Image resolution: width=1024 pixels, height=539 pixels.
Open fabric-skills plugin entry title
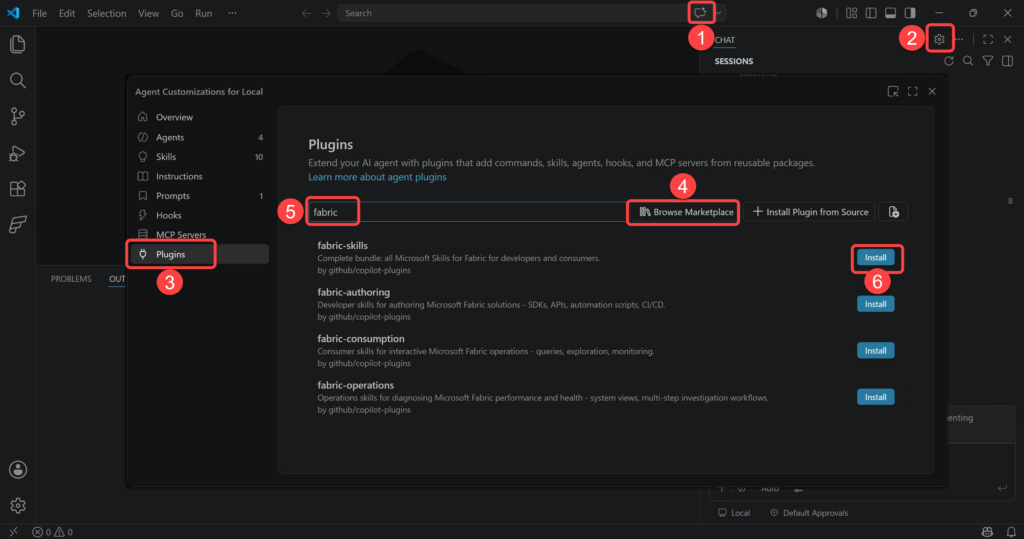coord(342,246)
